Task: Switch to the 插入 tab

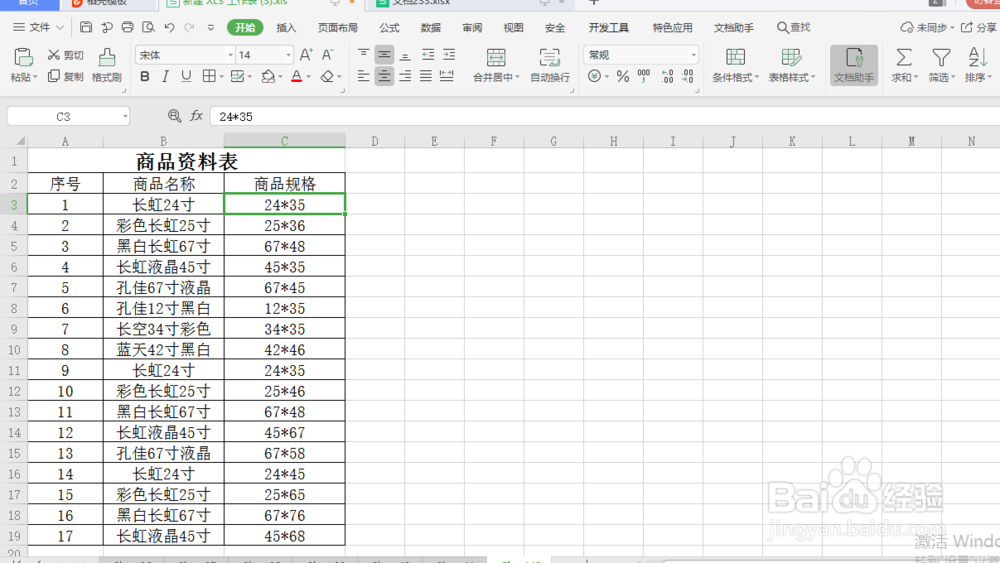Action: tap(286, 27)
